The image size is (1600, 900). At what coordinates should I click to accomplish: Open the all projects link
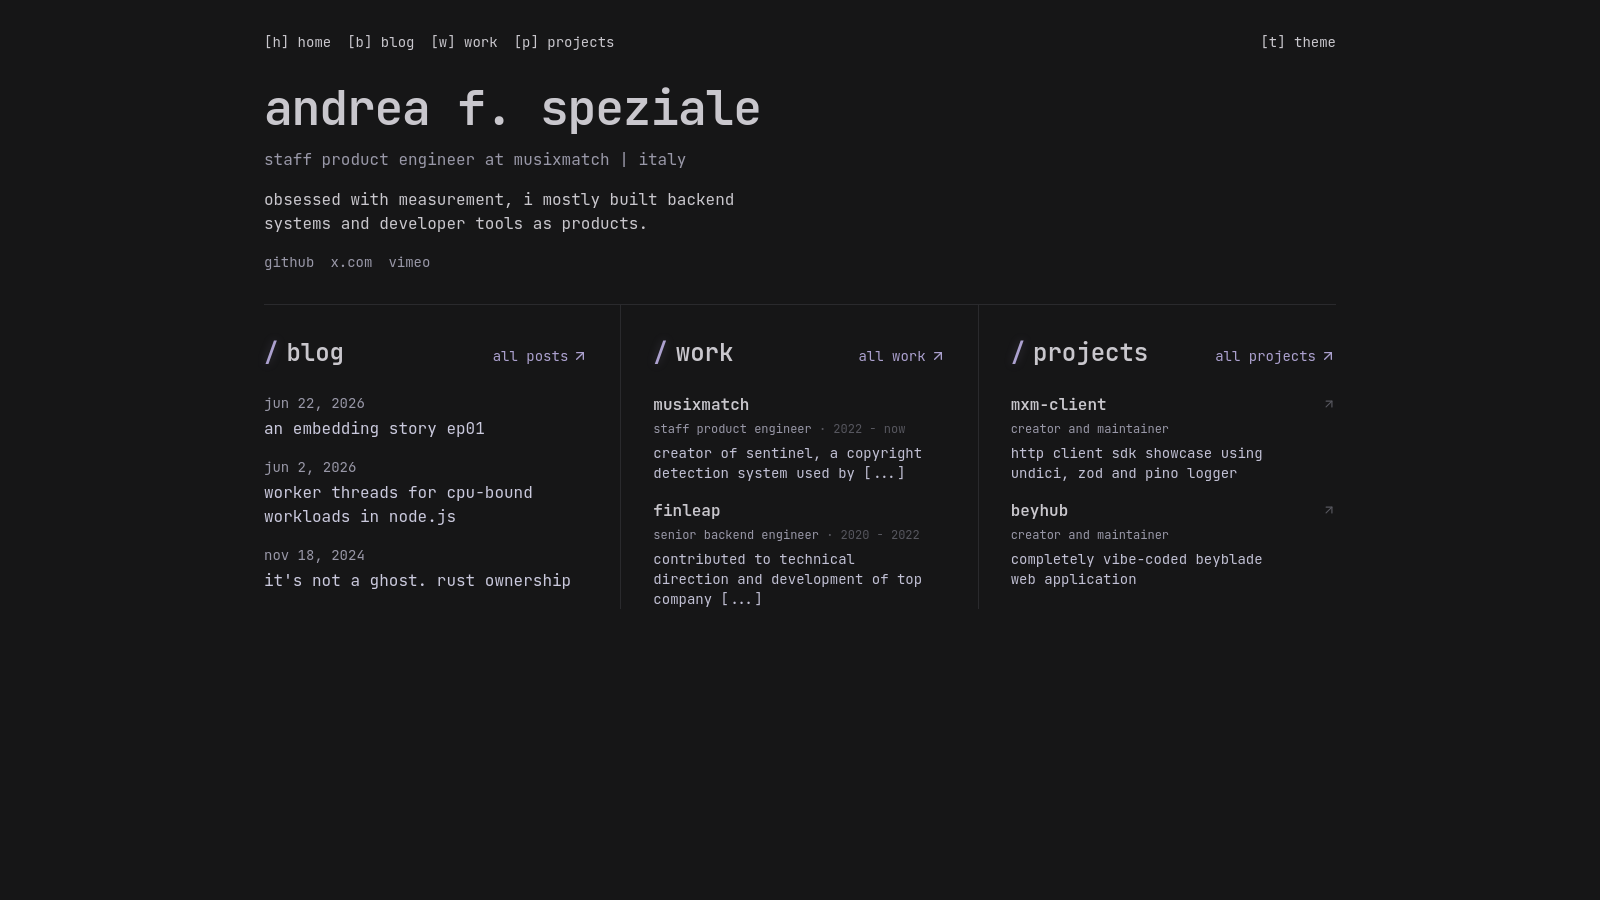tap(1274, 356)
